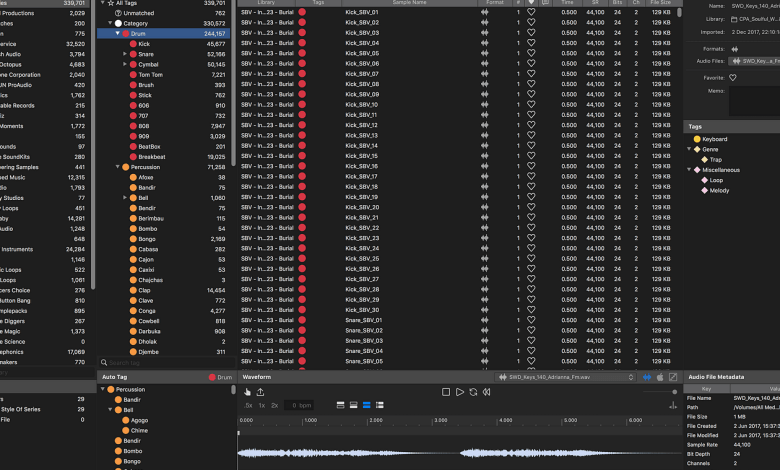The width and height of the screenshot is (780, 470).
Task: Favorite the Kick_SBV_10 sample heart
Action: tap(531, 104)
